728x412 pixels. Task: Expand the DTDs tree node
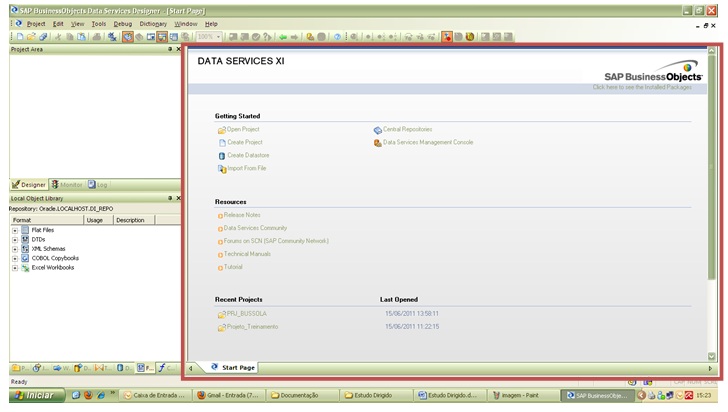15,240
